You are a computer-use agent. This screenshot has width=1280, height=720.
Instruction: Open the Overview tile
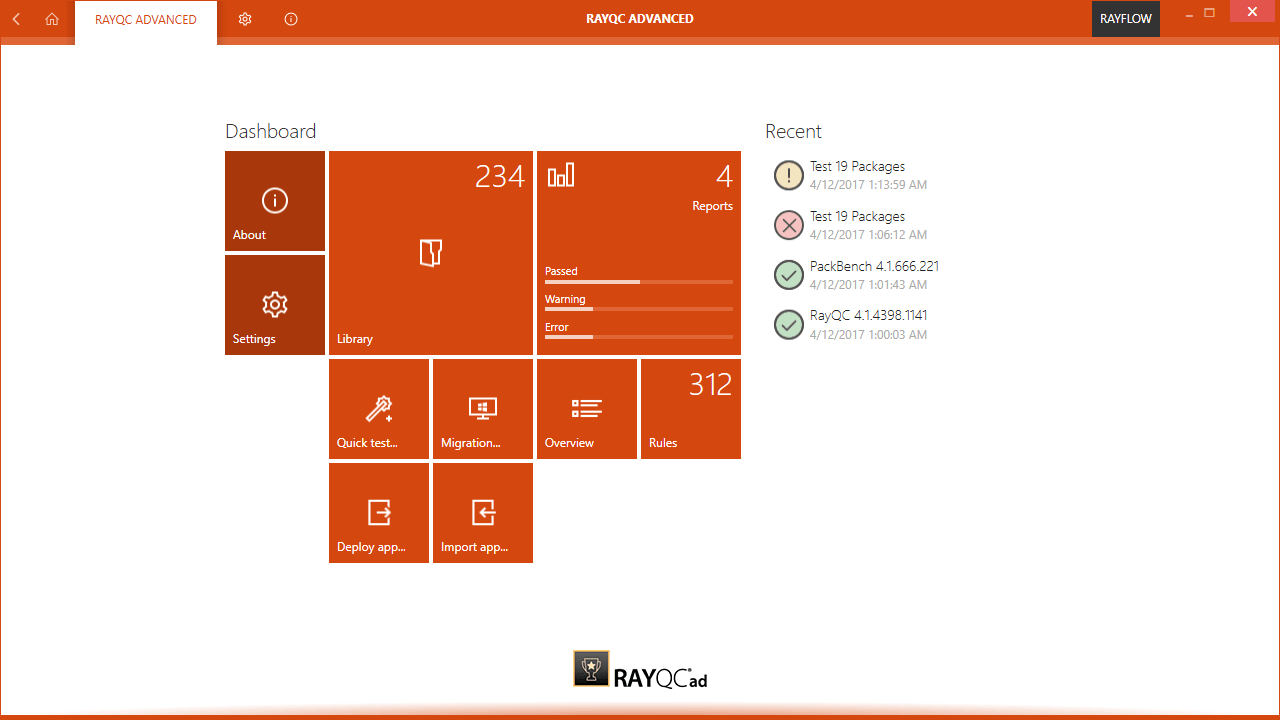coord(587,409)
